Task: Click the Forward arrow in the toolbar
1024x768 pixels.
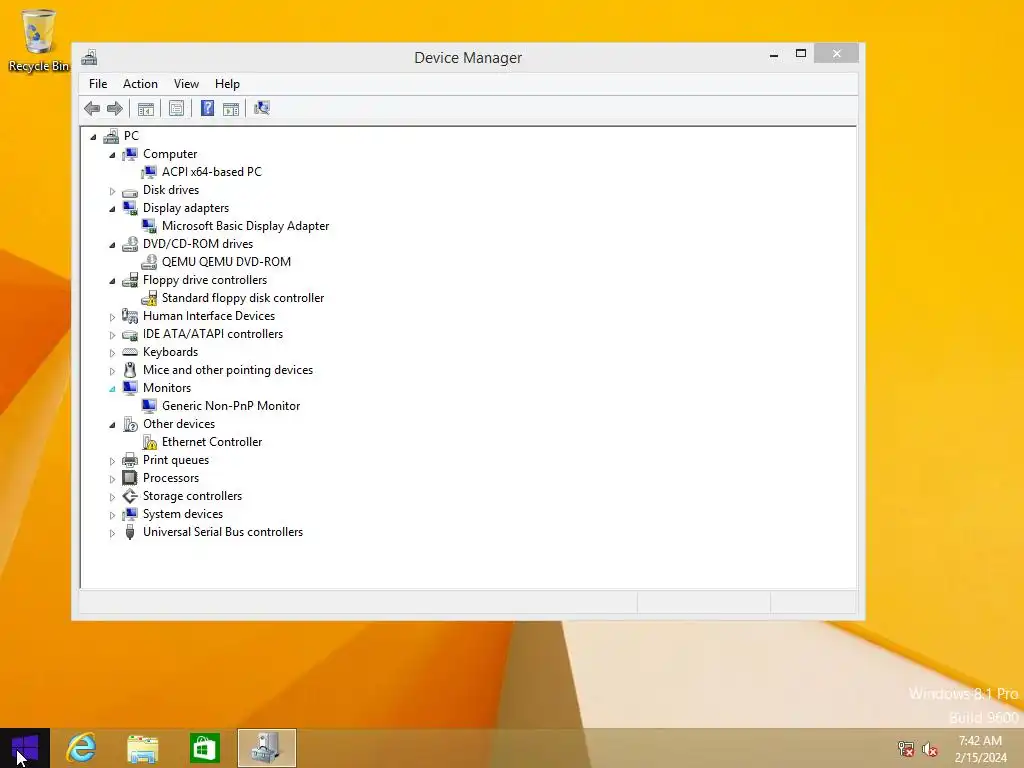Action: (115, 108)
